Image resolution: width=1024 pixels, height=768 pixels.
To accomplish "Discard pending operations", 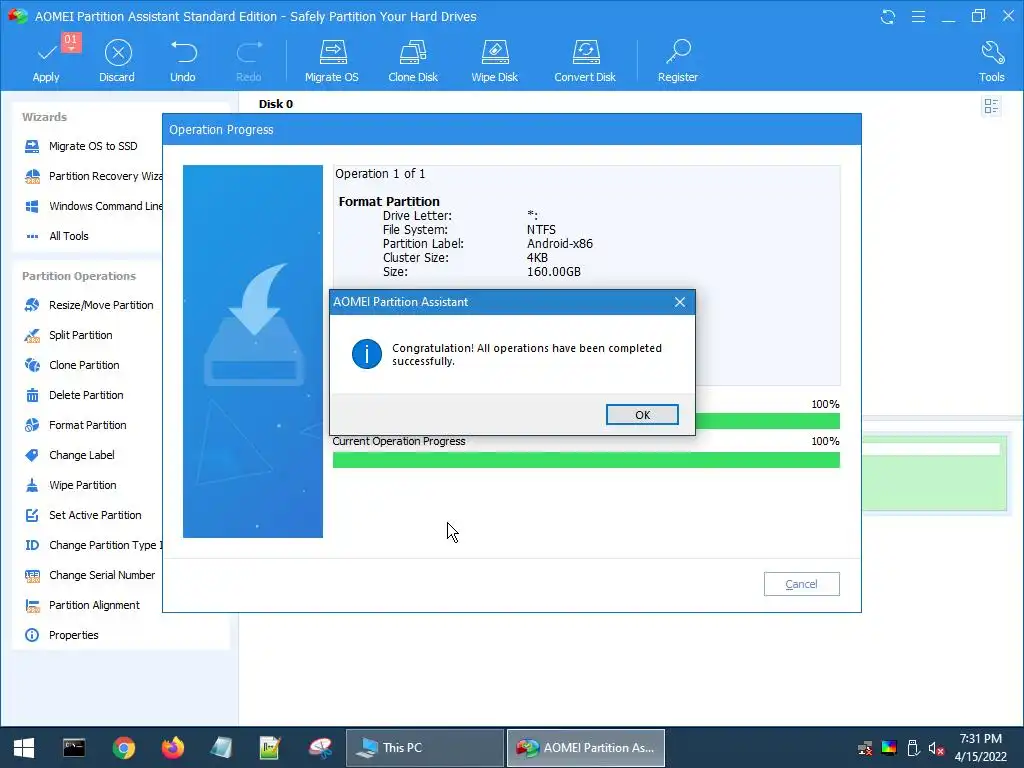I will (118, 61).
